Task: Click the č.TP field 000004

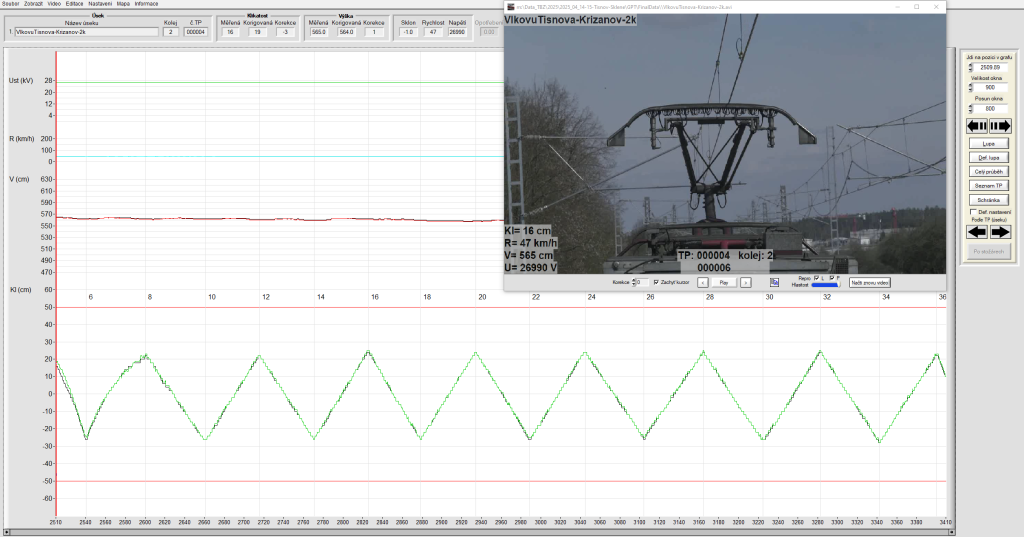Action: [196, 32]
